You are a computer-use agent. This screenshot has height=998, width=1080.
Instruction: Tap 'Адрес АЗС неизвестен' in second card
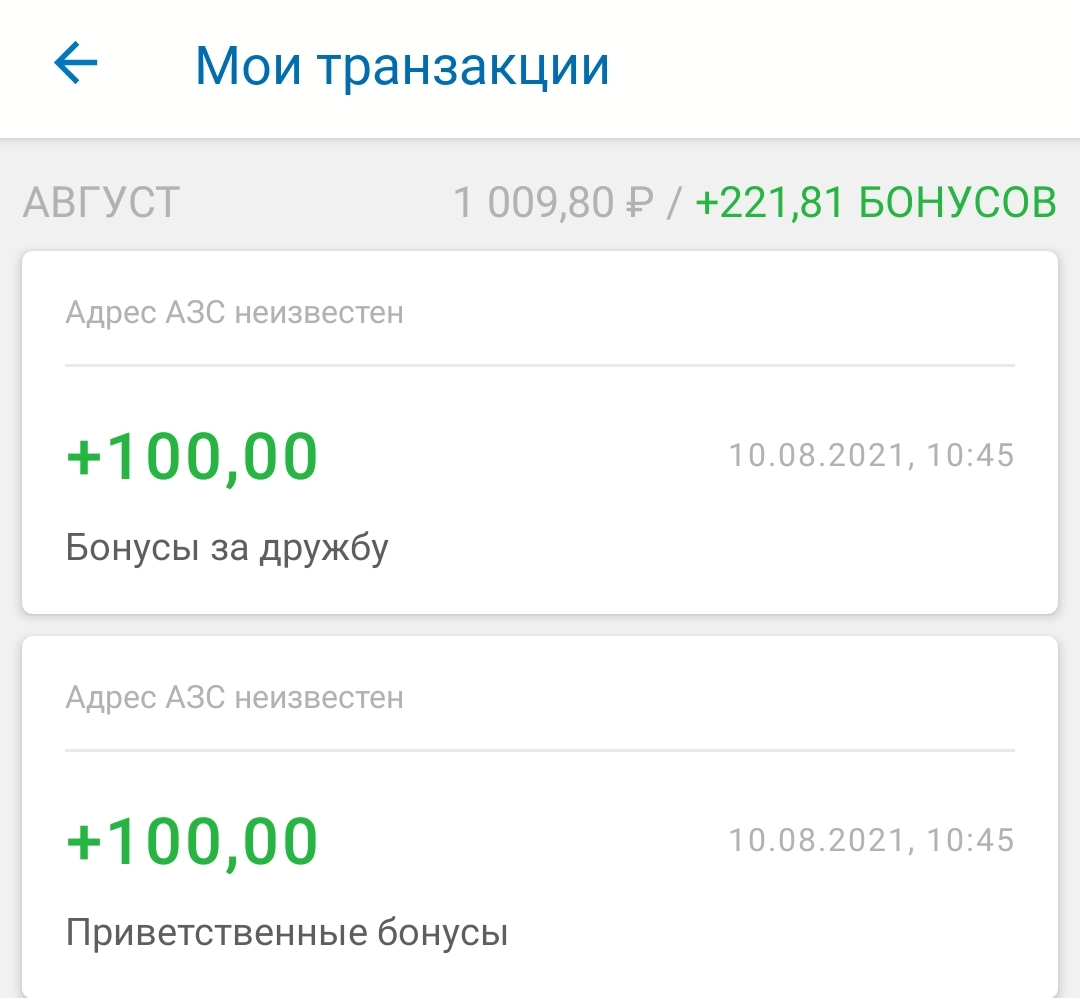tap(234, 698)
